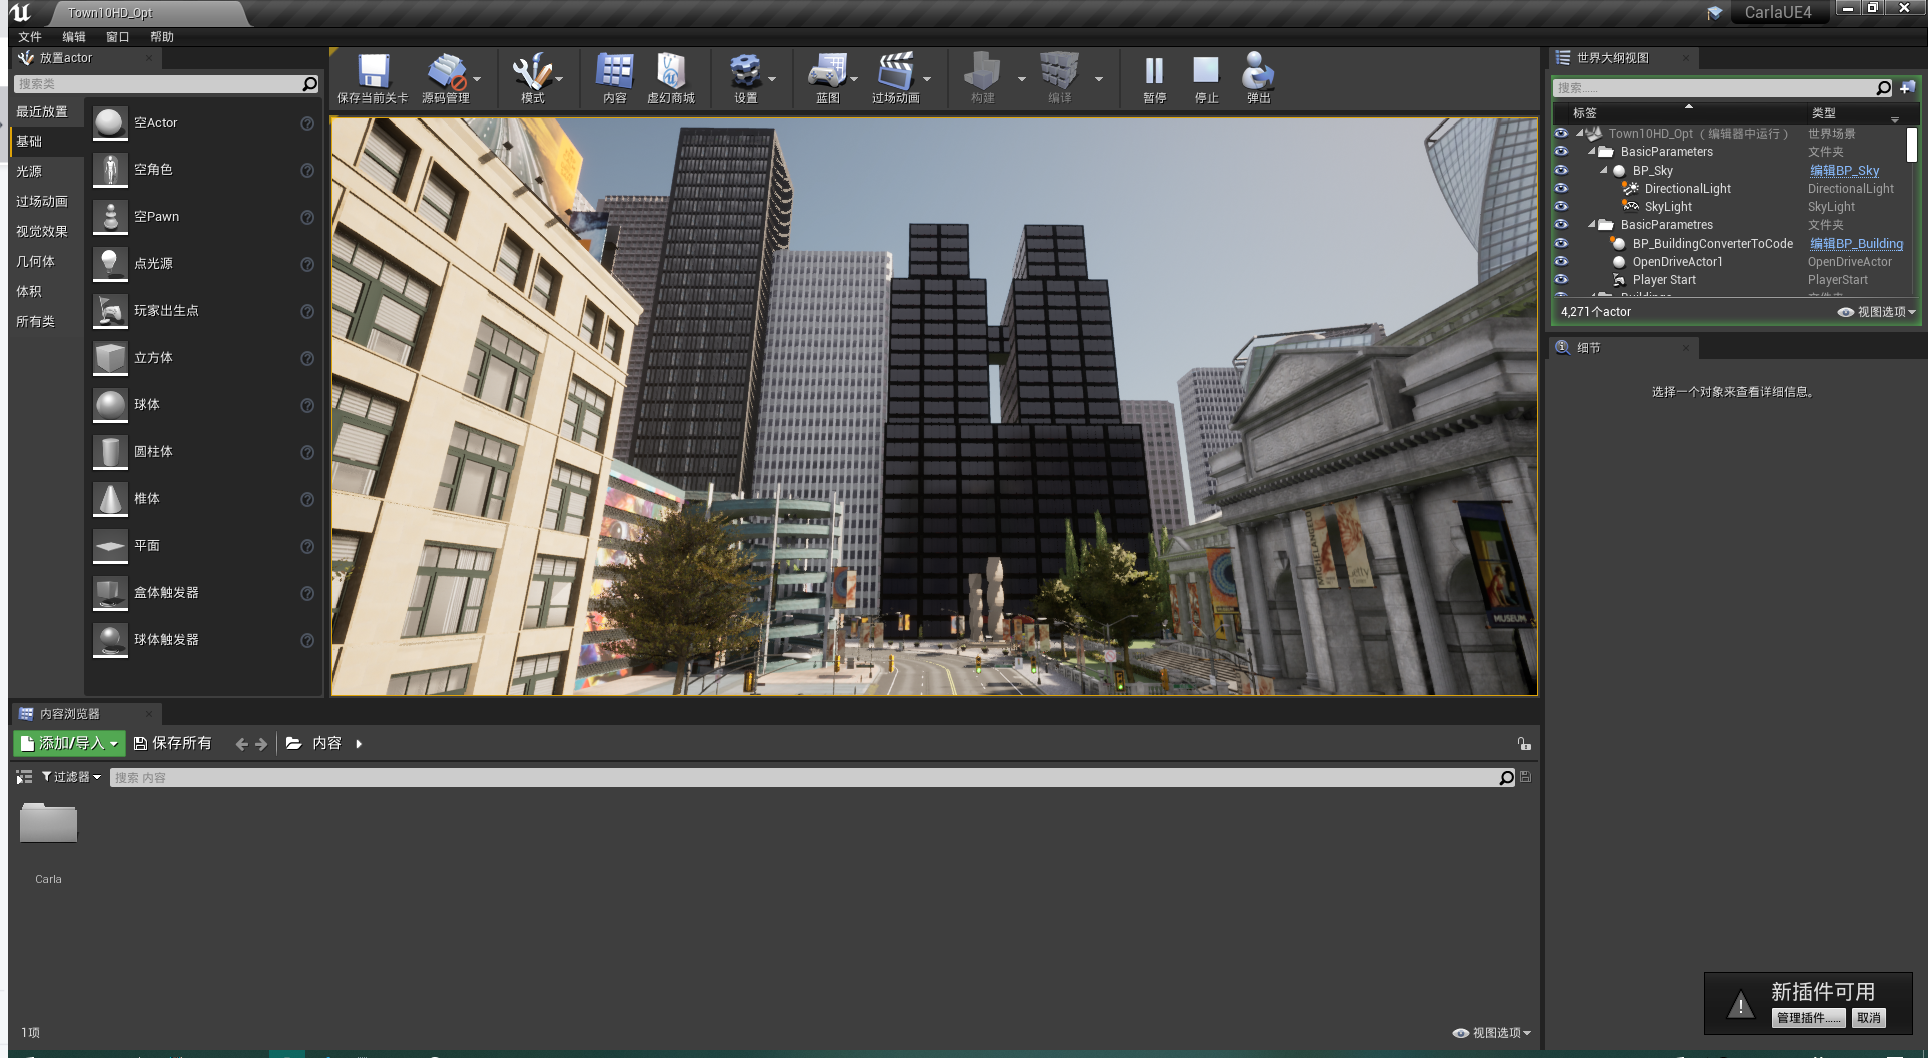The width and height of the screenshot is (1928, 1058).
Task: Open the Help (帮助) menu
Action: tap(162, 37)
